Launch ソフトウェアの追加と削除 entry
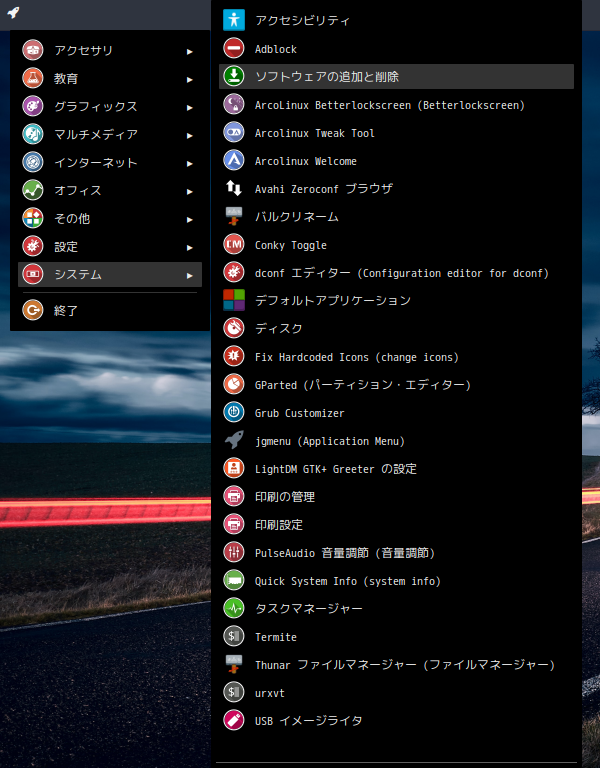Screen dimensions: 600x768 point(396,76)
